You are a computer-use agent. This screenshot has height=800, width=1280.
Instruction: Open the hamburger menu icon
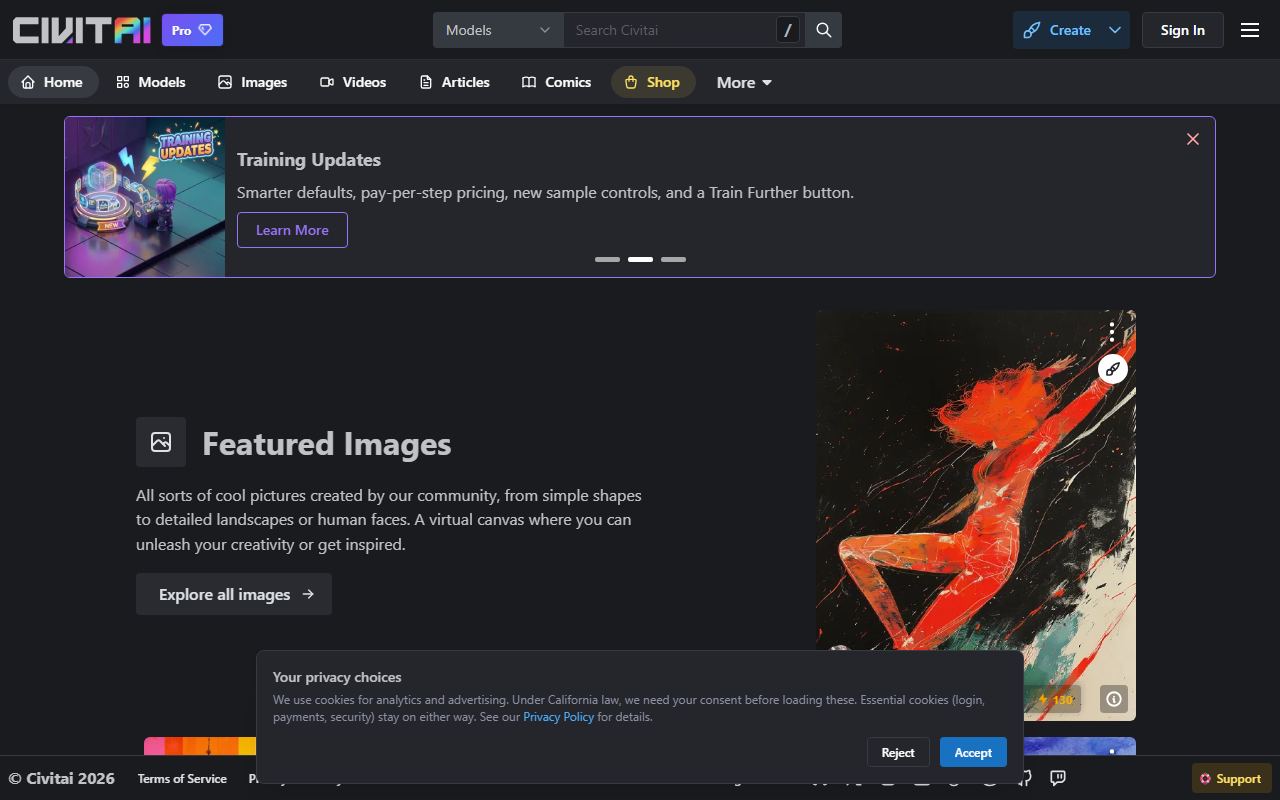click(1250, 30)
